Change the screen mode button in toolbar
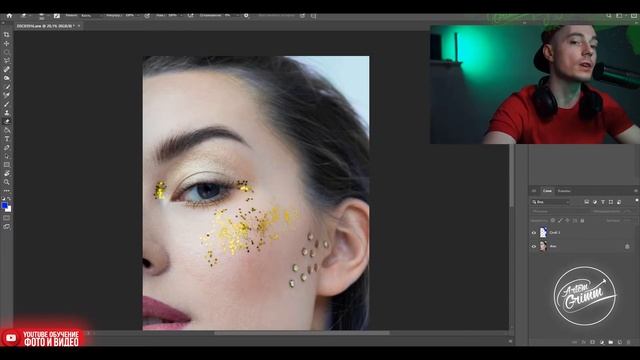Viewport: 640px width, 360px height. click(x=7, y=227)
